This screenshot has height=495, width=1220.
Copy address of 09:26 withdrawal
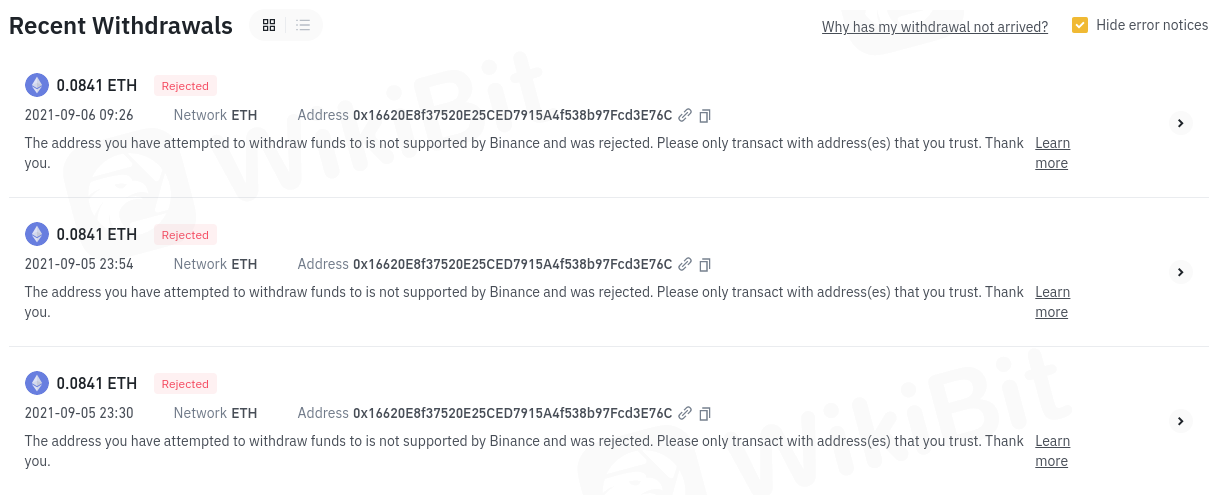[705, 116]
